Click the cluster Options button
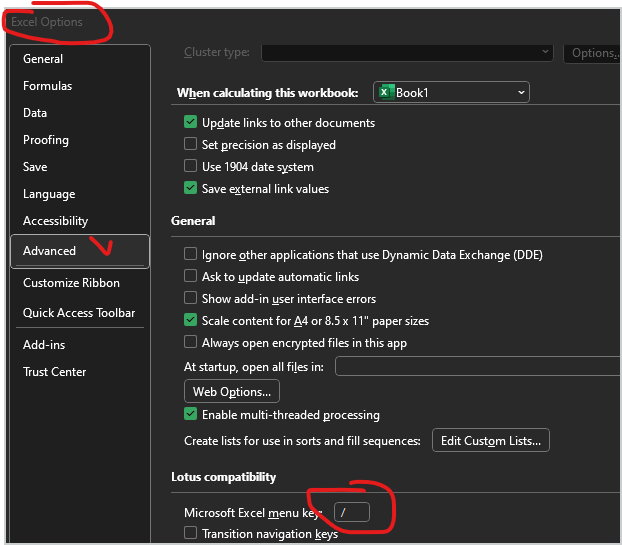This screenshot has width=622, height=545. click(x=593, y=53)
